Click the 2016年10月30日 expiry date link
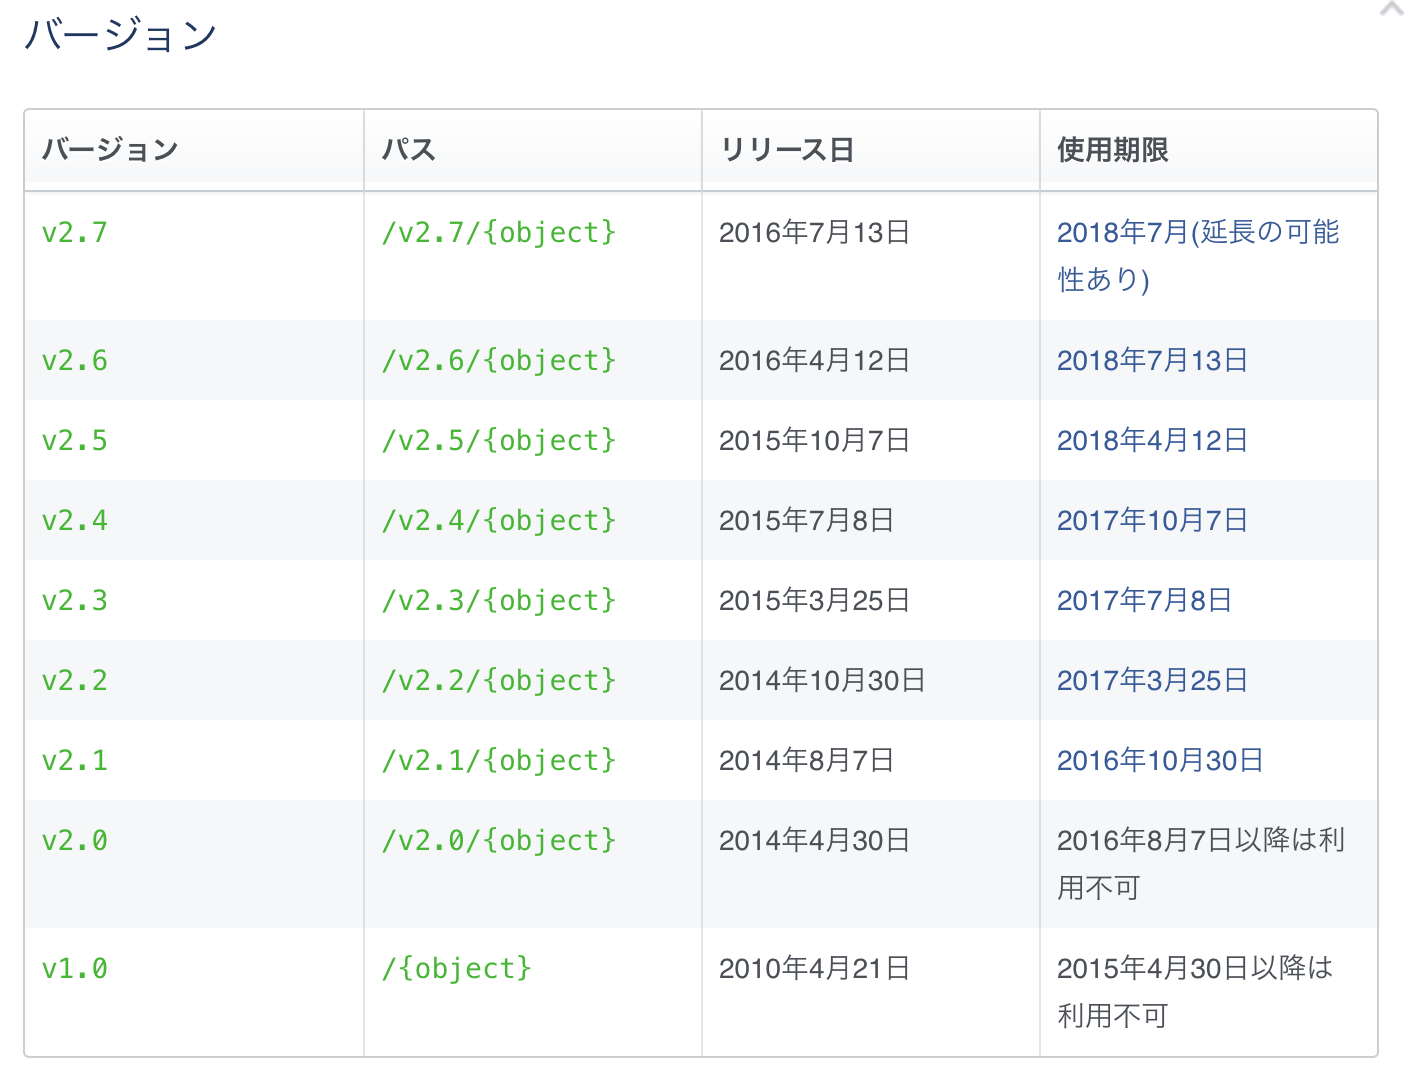Image resolution: width=1408 pixels, height=1082 pixels. [x=1160, y=761]
